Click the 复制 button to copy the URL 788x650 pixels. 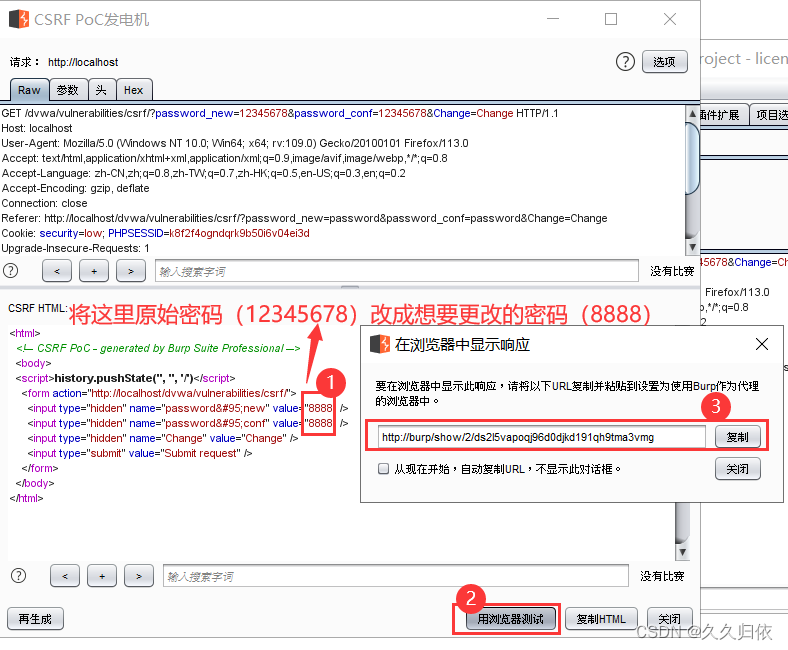pyautogui.click(x=737, y=437)
